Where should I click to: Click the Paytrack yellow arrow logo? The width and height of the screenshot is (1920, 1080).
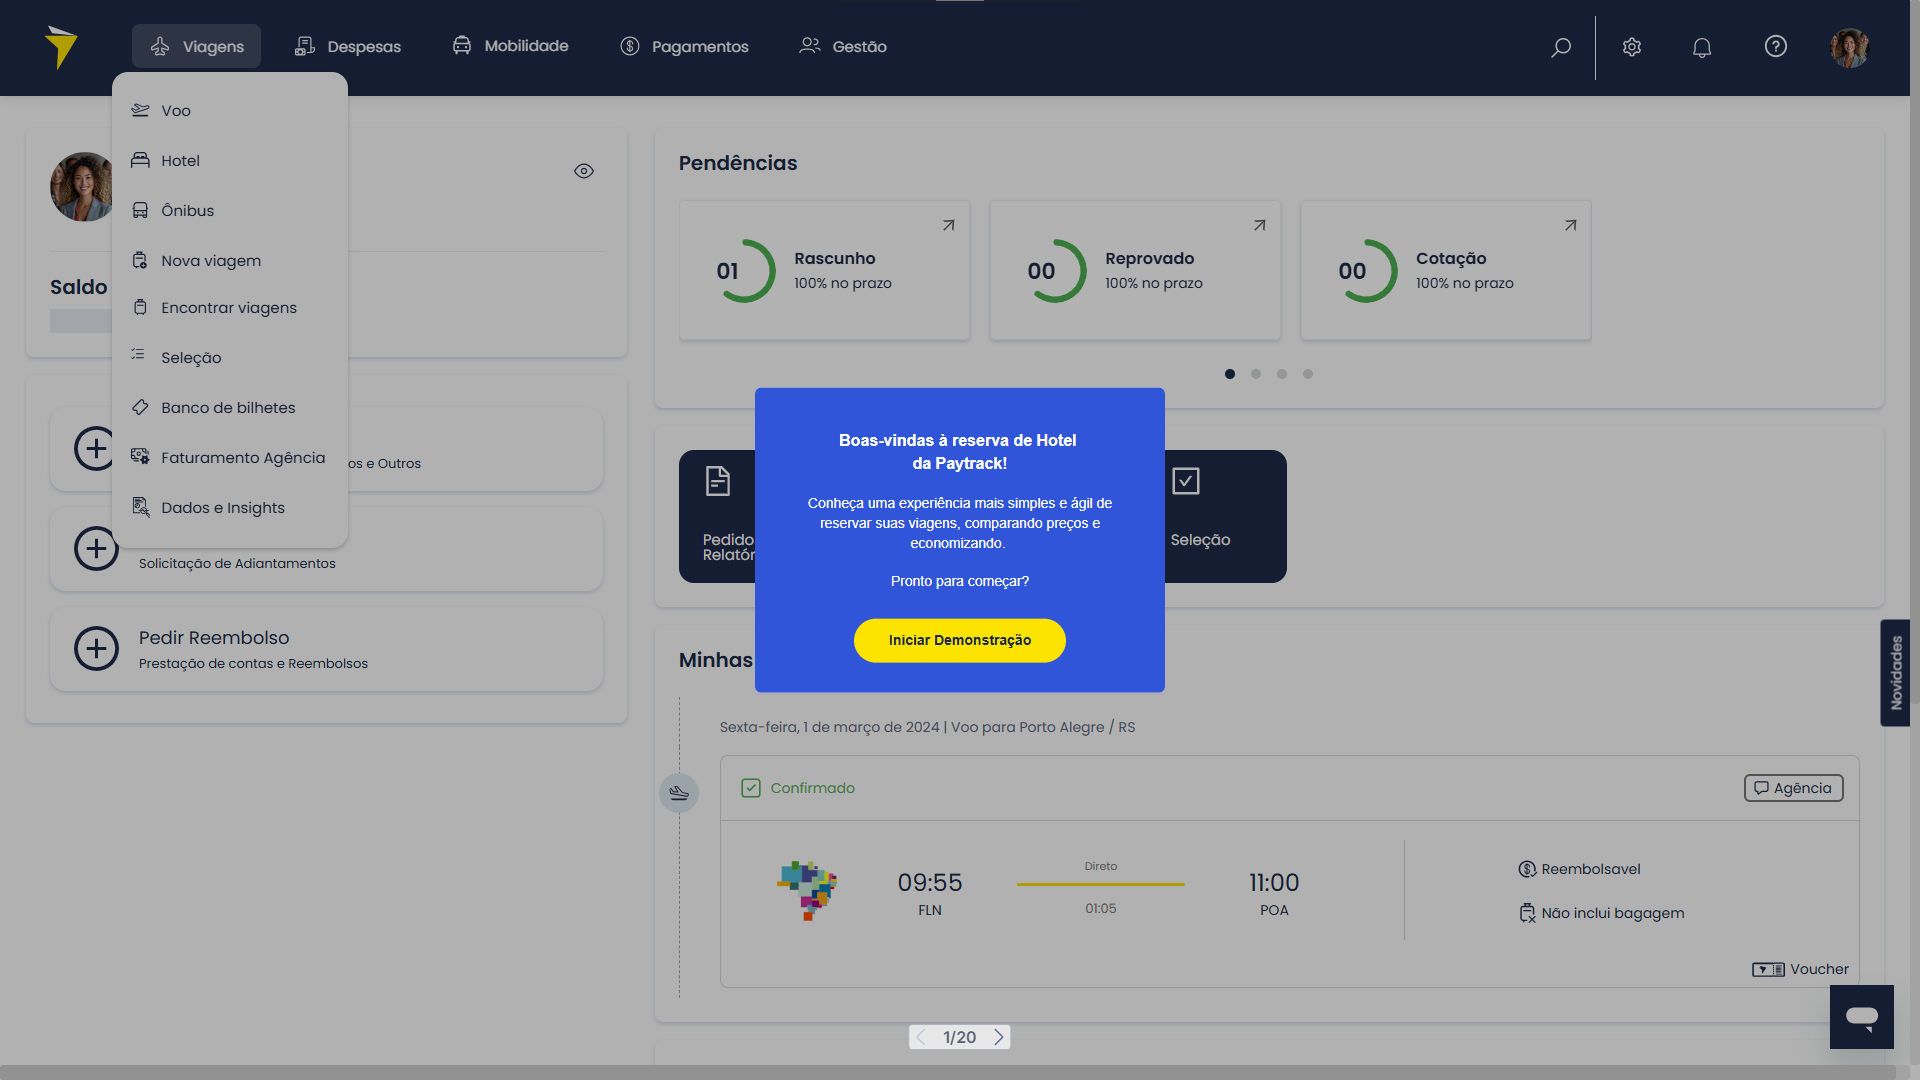61,47
